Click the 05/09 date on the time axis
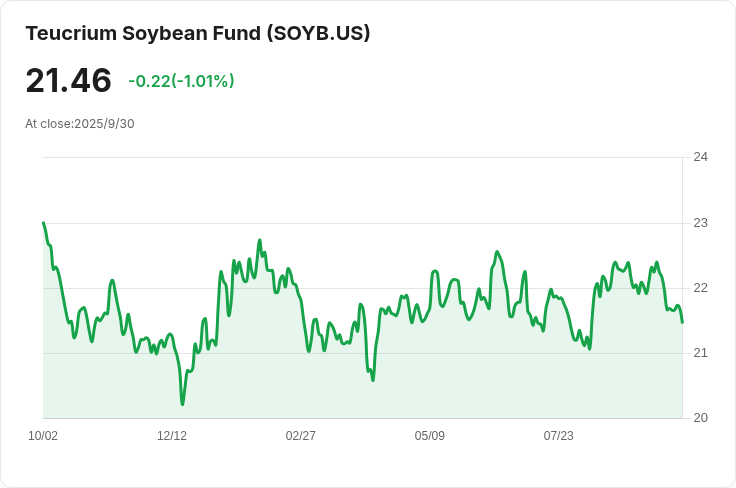This screenshot has height=488, width=736. 429,436
